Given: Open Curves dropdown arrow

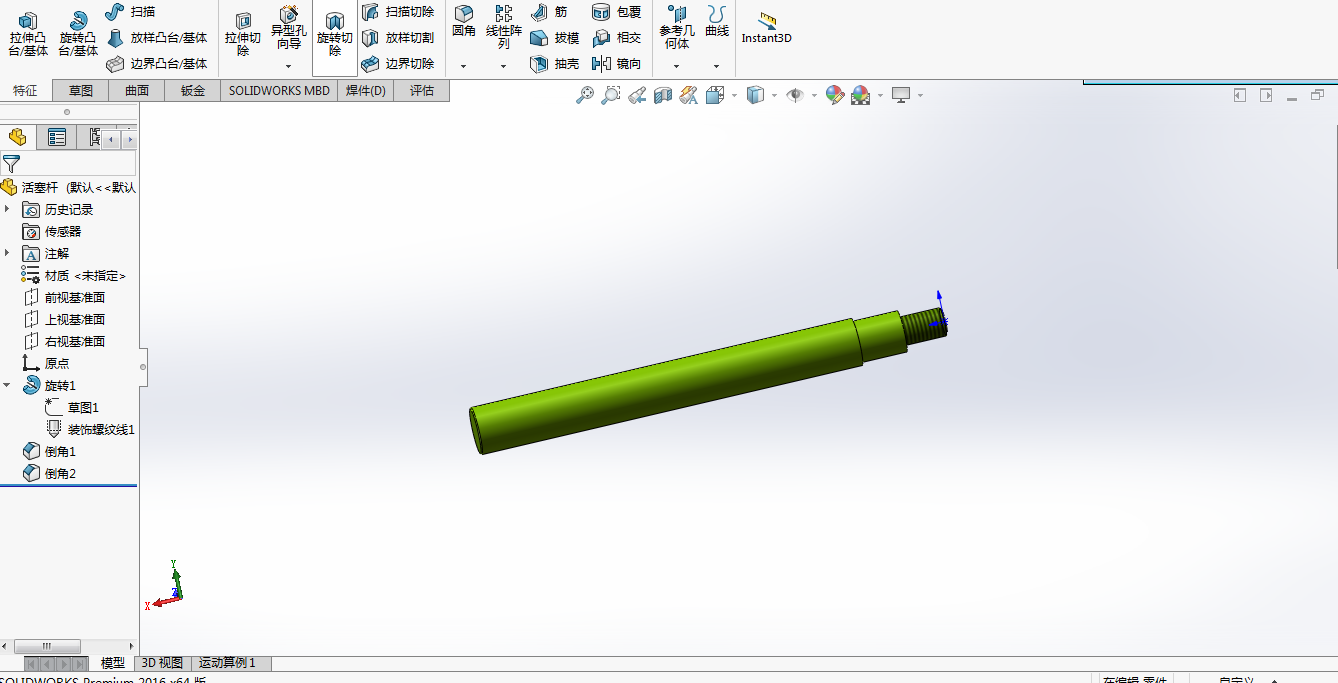Looking at the screenshot, I should tap(717, 66).
